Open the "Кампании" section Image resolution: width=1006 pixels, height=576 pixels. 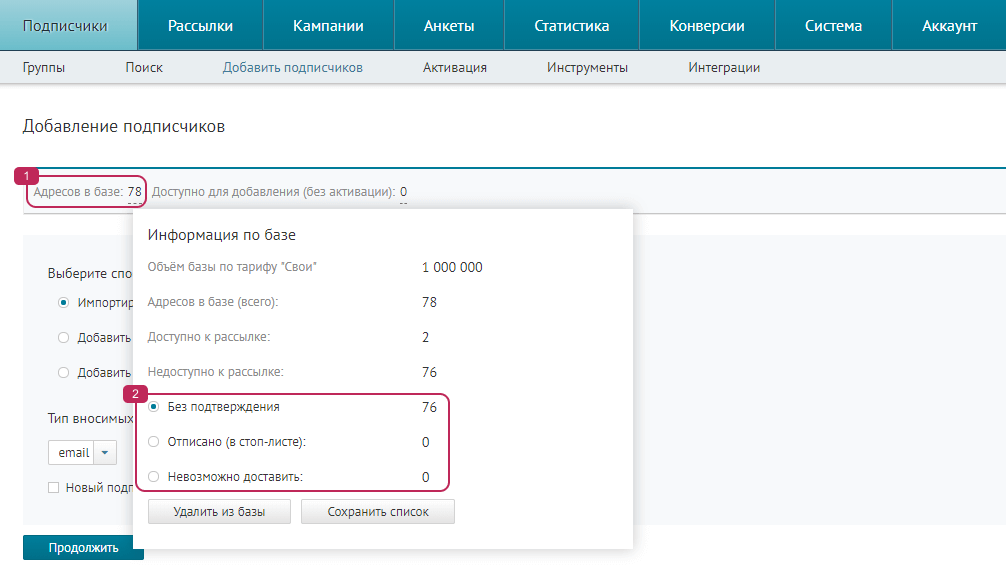pyautogui.click(x=328, y=24)
